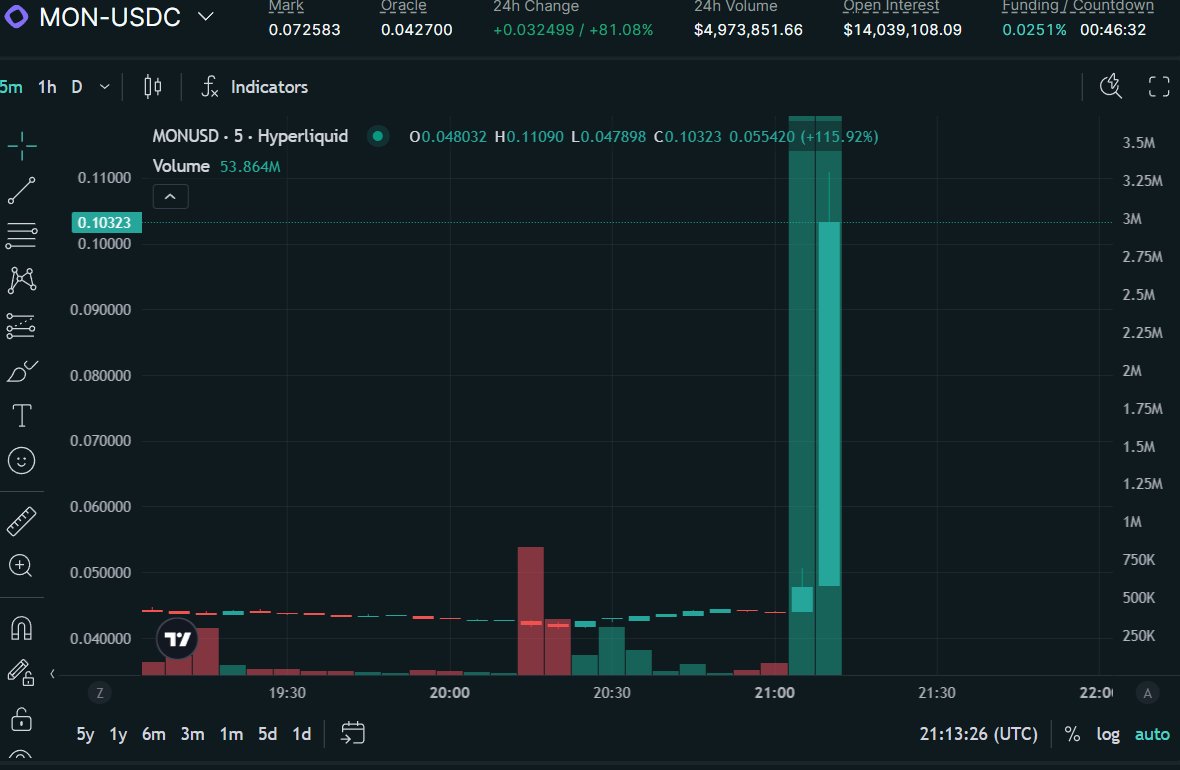1180x770 pixels.
Task: Open the quick search lightning icon
Action: coord(1111,87)
